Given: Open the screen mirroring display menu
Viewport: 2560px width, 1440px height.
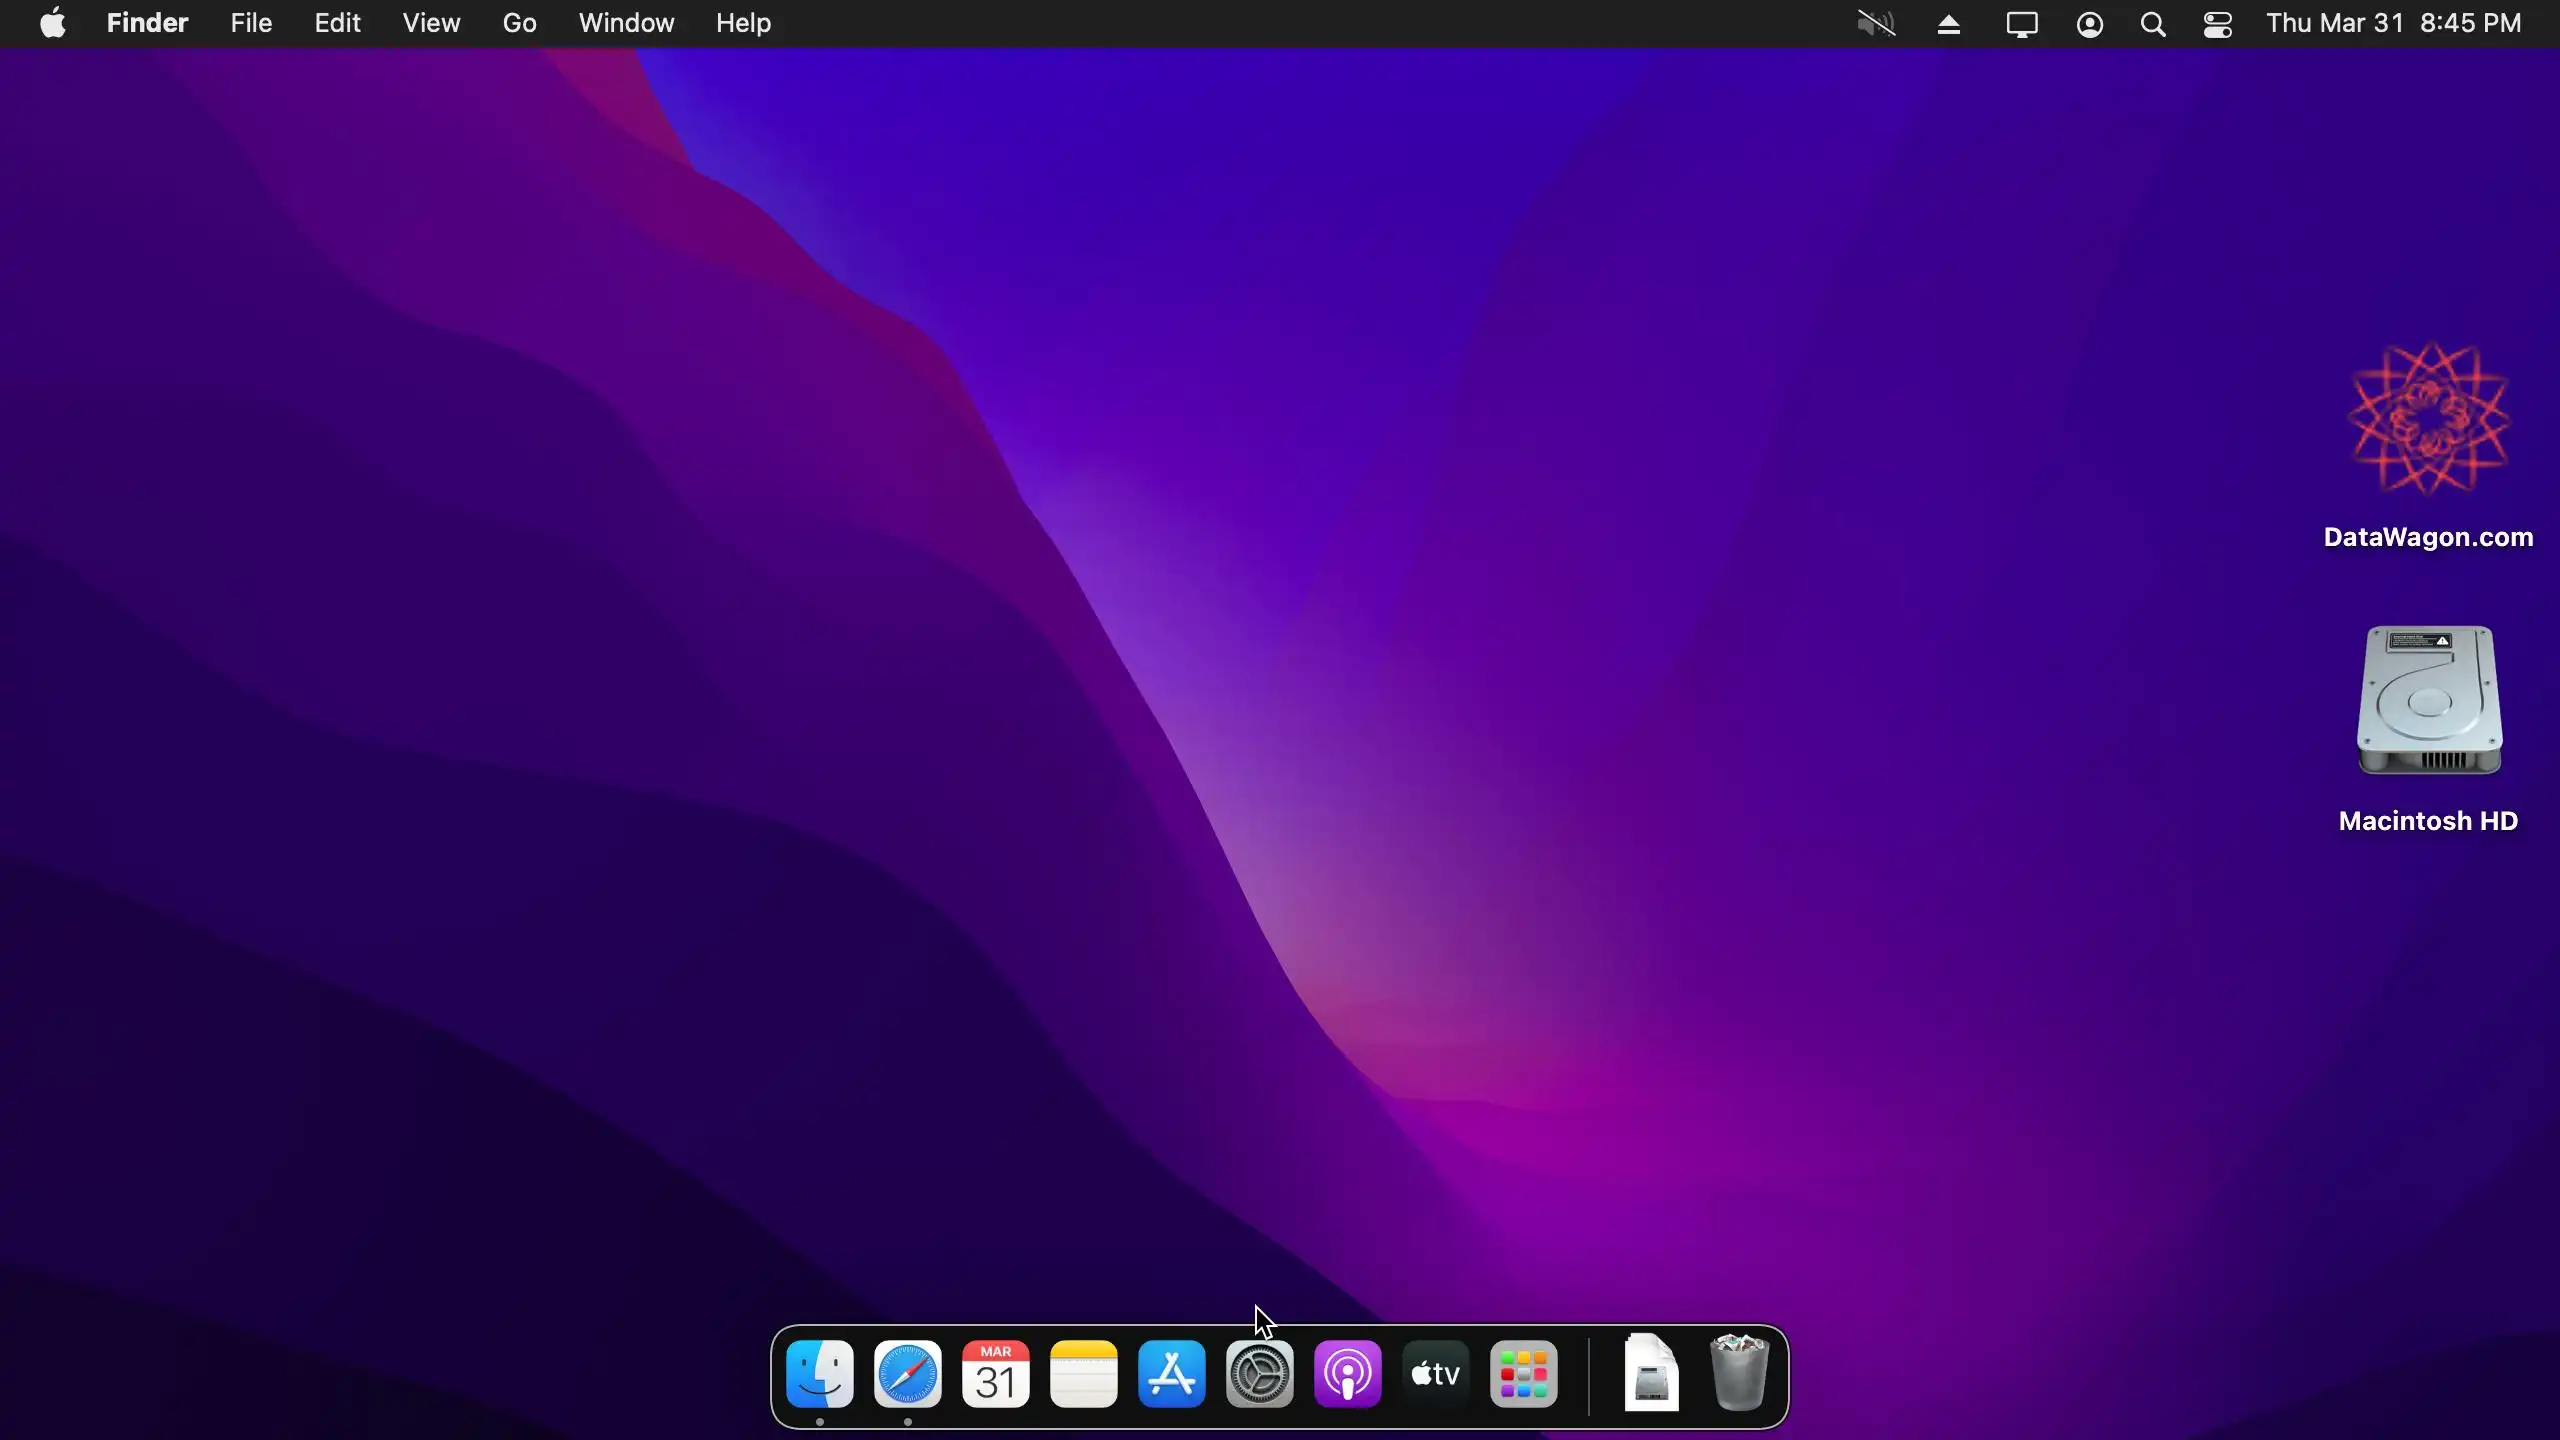Looking at the screenshot, I should pos(2021,24).
